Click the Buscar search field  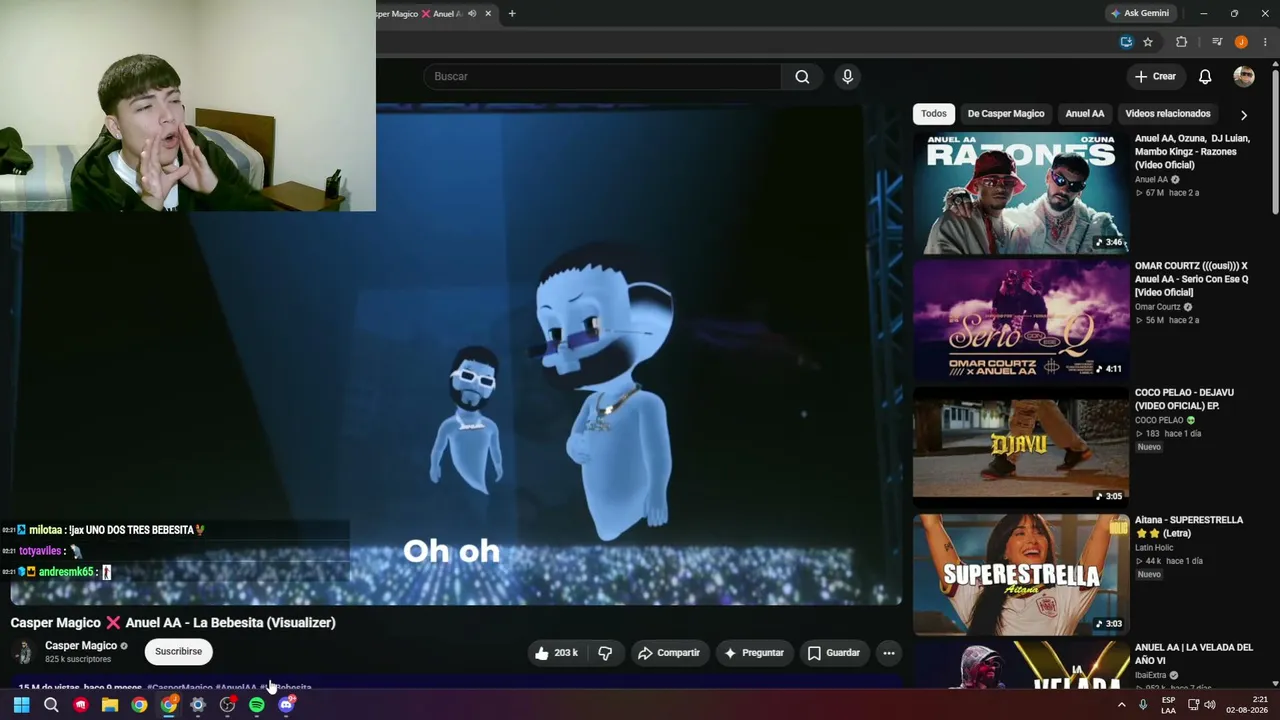pos(602,77)
